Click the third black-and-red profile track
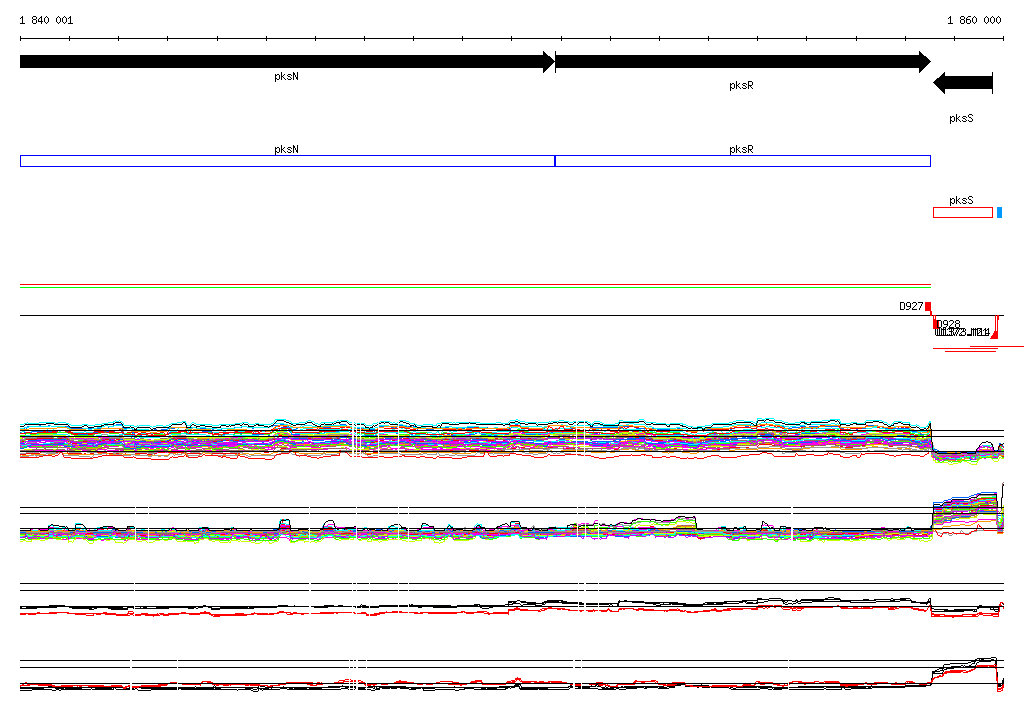Screen dimensions: 1024x714 [475, 607]
